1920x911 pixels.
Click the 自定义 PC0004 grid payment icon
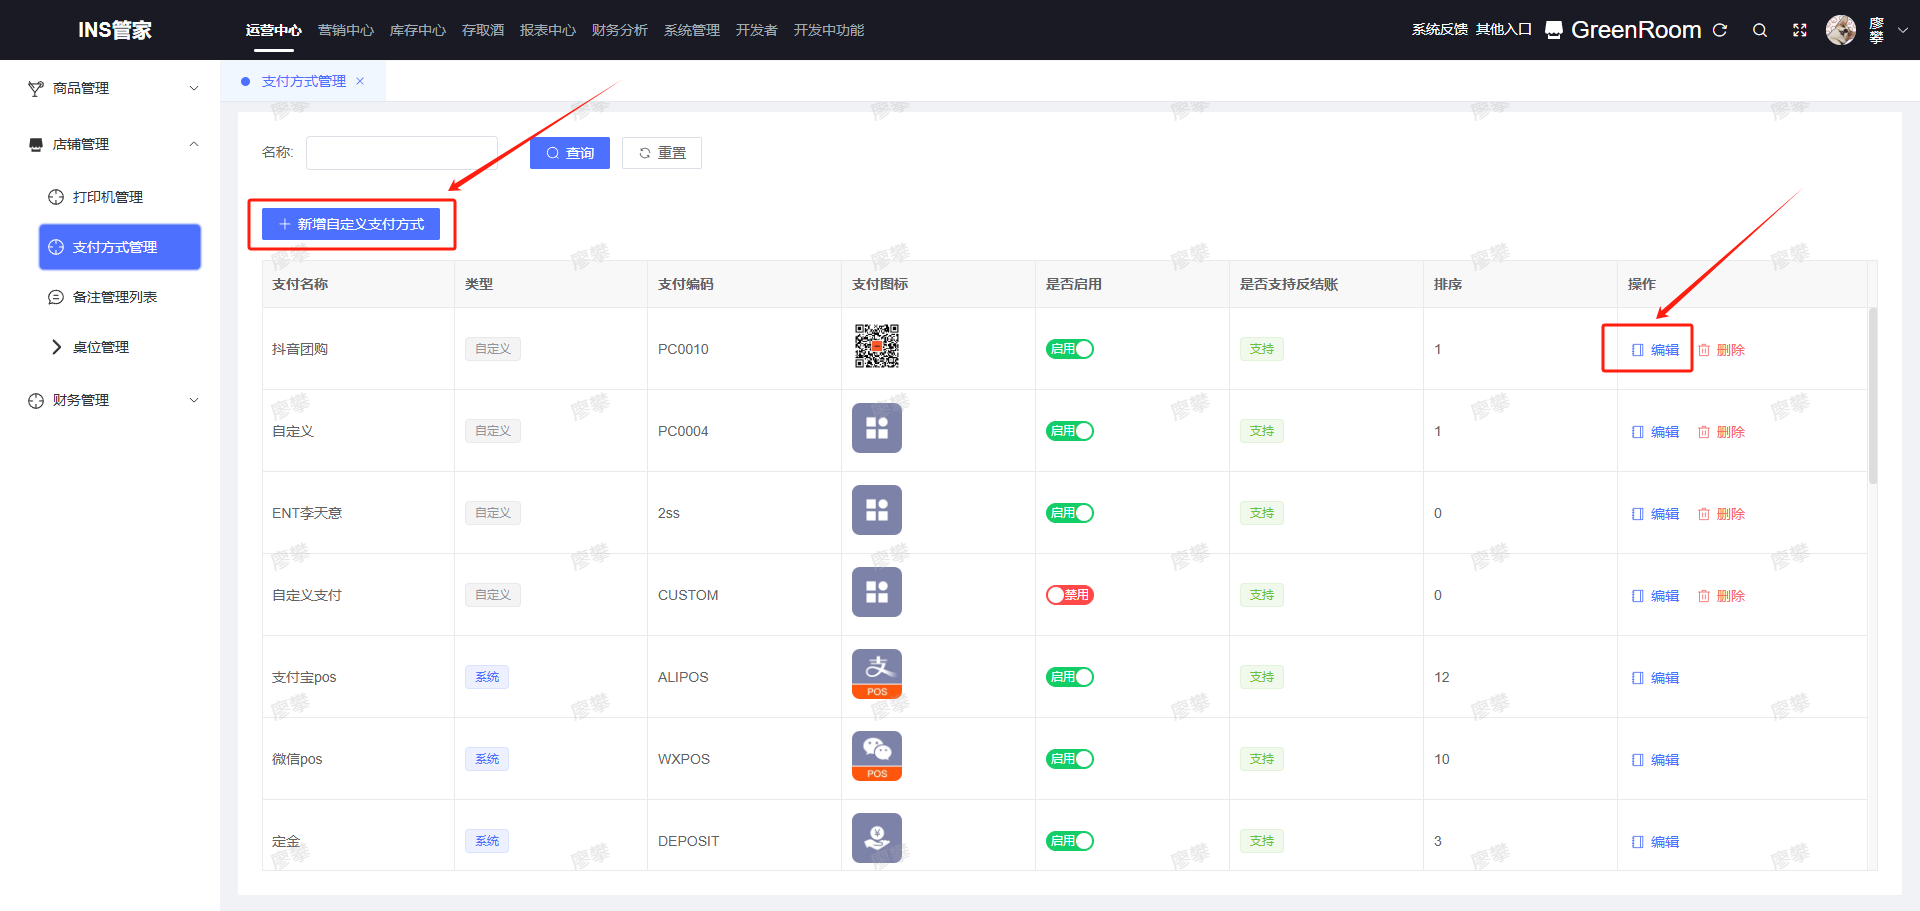coord(877,428)
